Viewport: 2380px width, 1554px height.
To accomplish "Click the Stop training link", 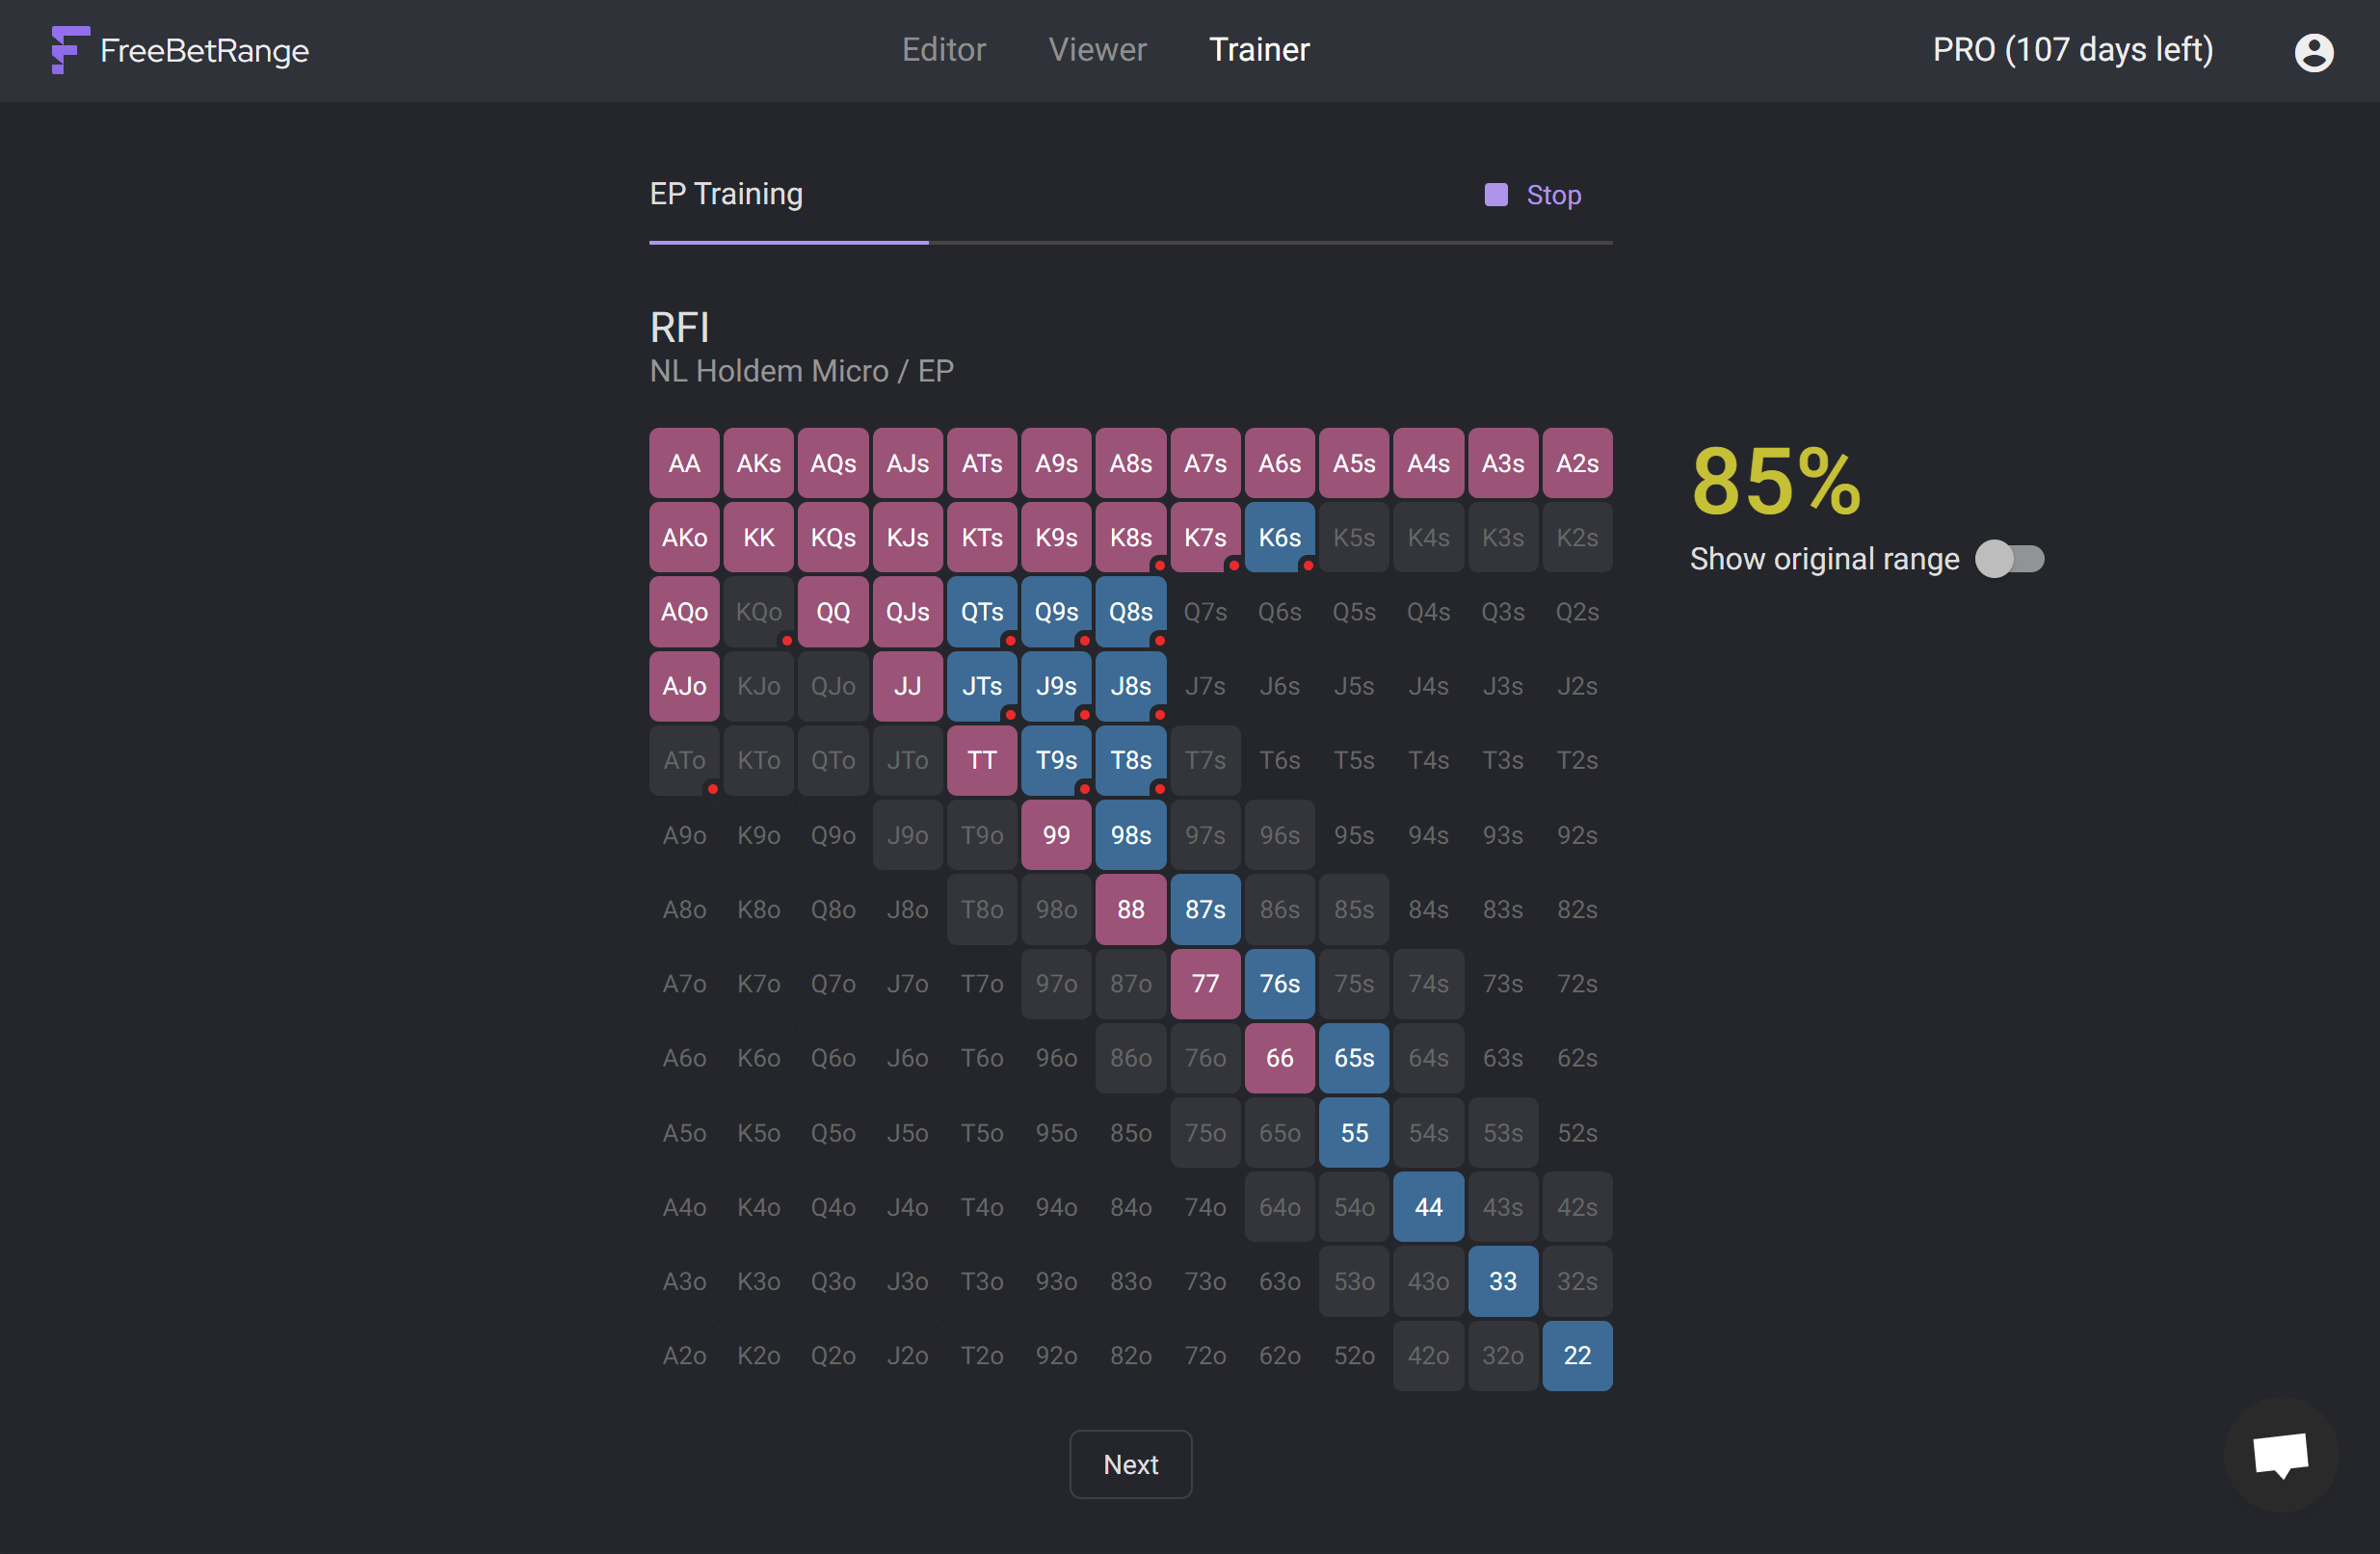I will (x=1553, y=195).
